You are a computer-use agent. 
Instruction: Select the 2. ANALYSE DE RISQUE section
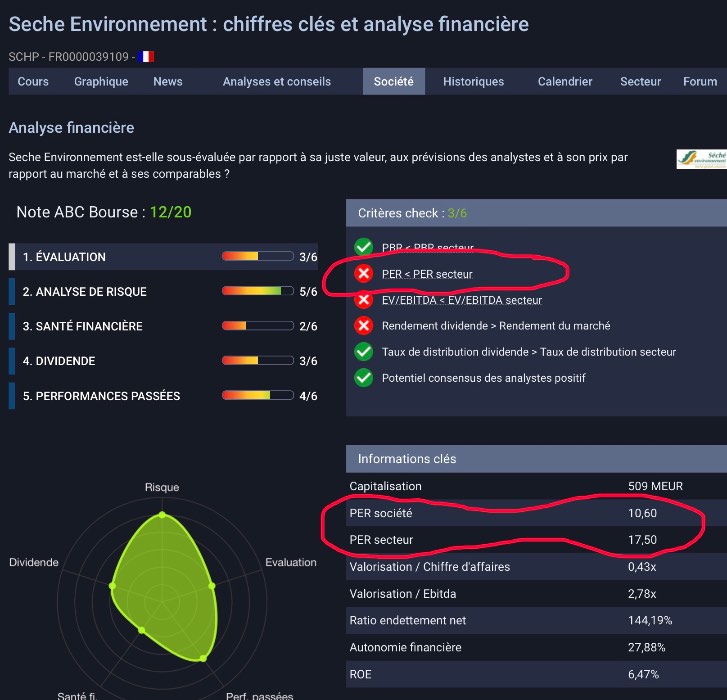pos(163,292)
